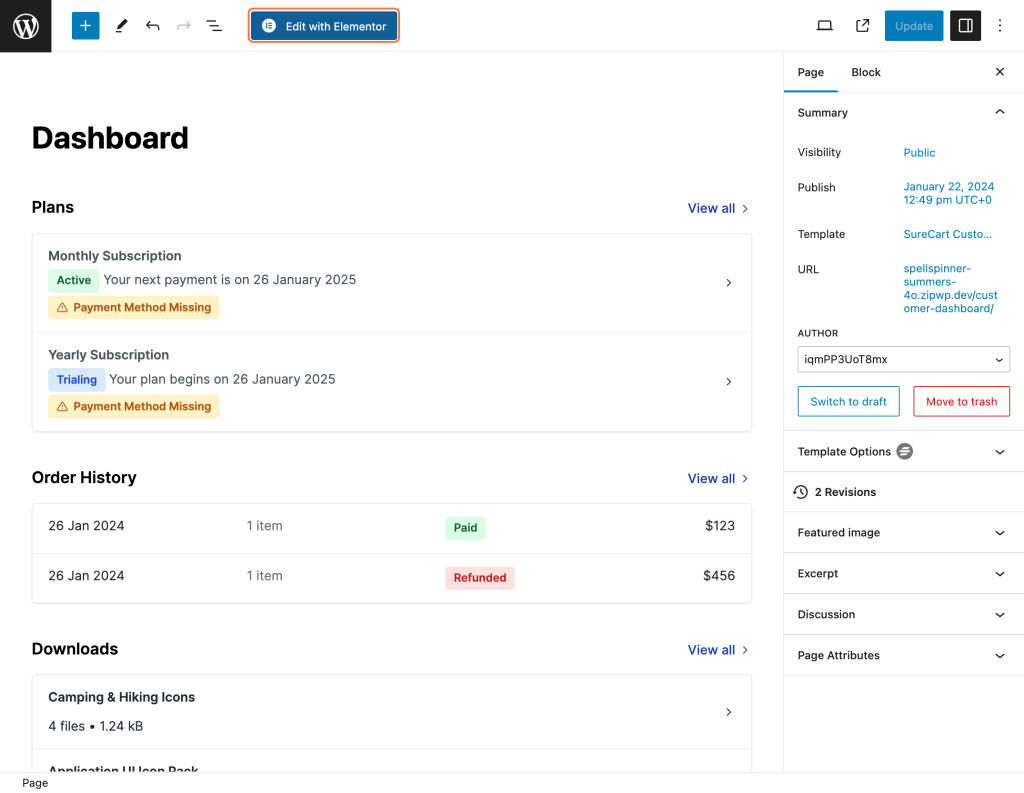Viewport: 1024px width, 793px height.
Task: Open the three-dot Options menu
Action: click(1000, 26)
